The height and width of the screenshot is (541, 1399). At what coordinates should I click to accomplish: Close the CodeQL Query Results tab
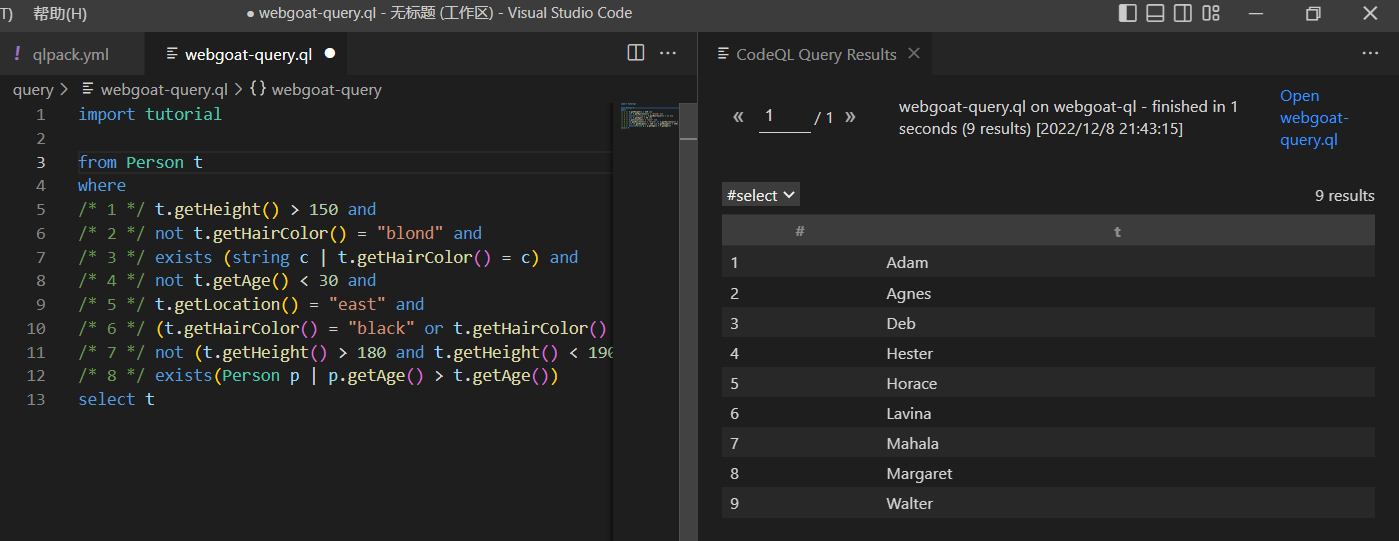click(913, 54)
